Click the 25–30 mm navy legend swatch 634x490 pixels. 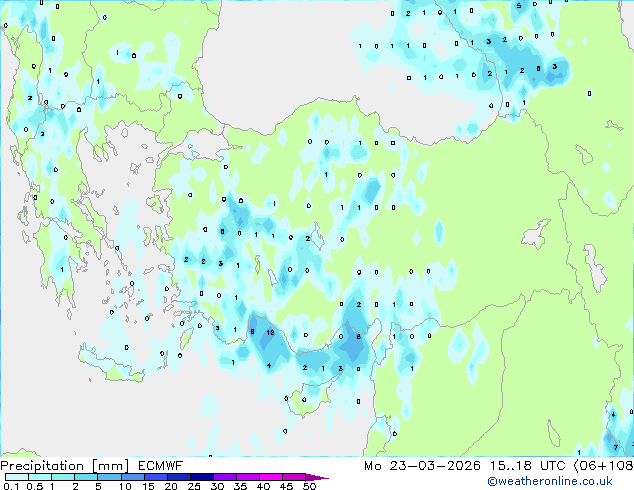click(202, 477)
